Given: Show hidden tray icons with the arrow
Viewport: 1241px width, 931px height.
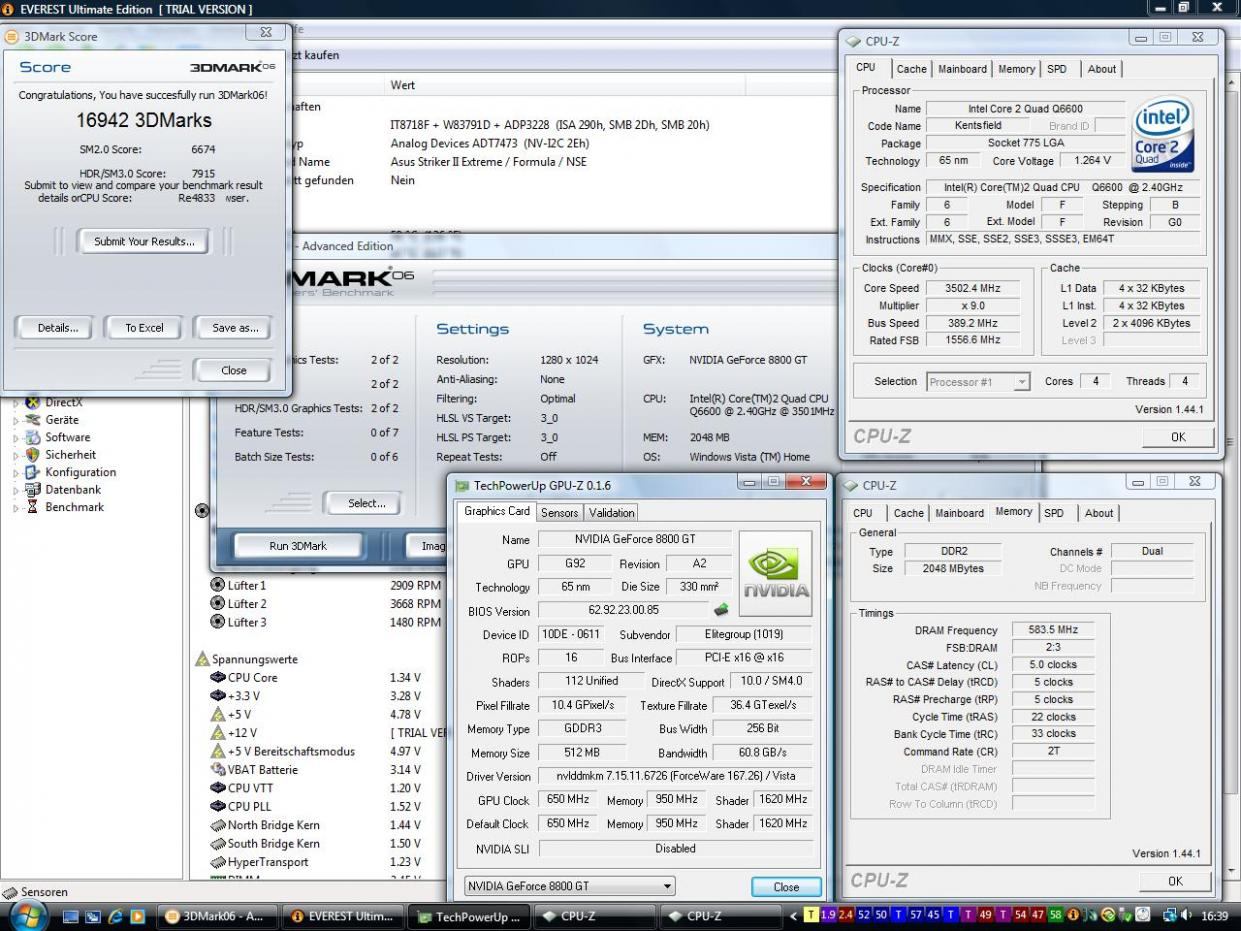Looking at the screenshot, I should pos(795,916).
